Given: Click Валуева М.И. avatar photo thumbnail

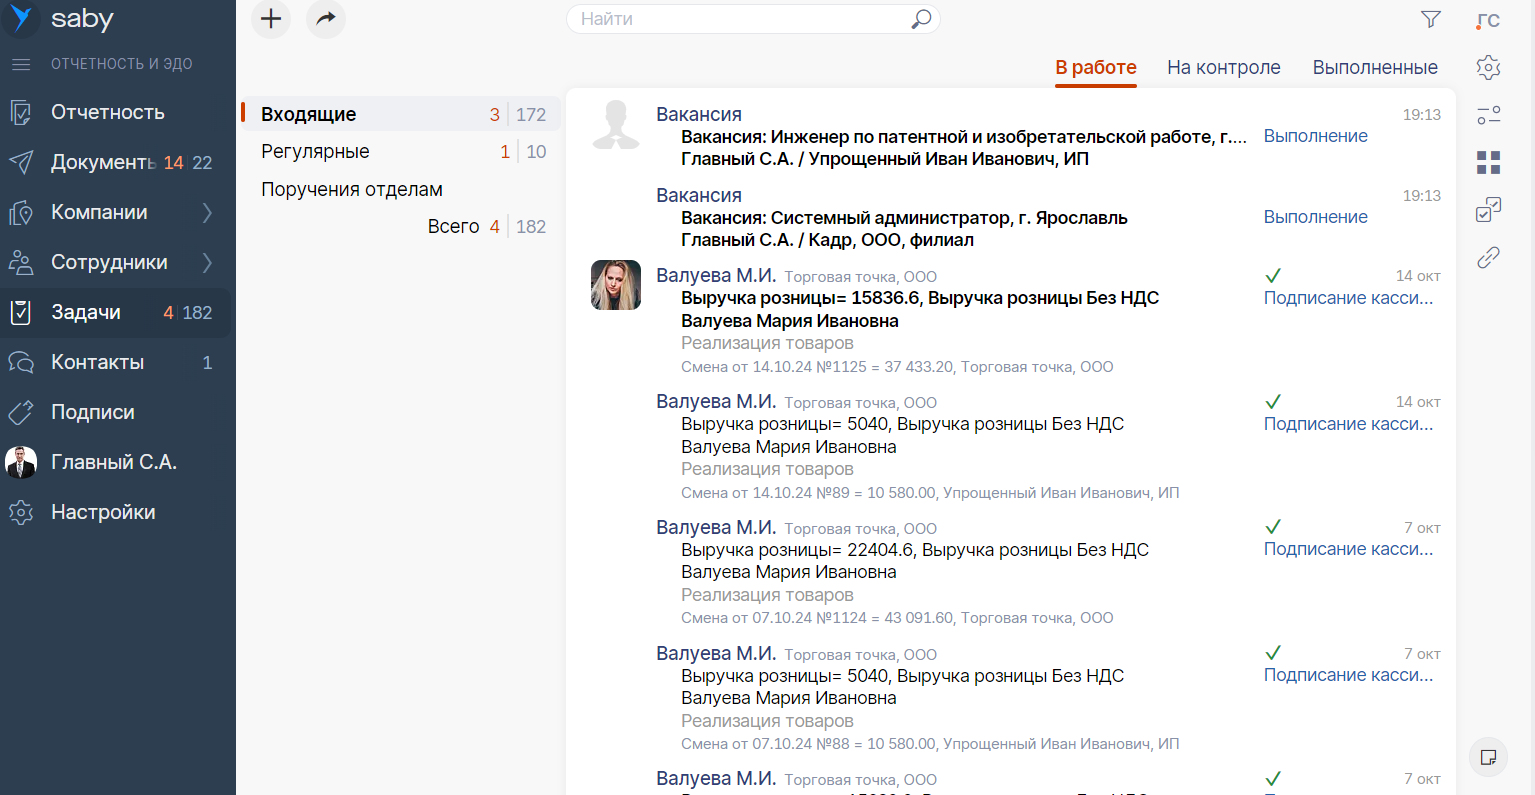Looking at the screenshot, I should click(x=616, y=285).
